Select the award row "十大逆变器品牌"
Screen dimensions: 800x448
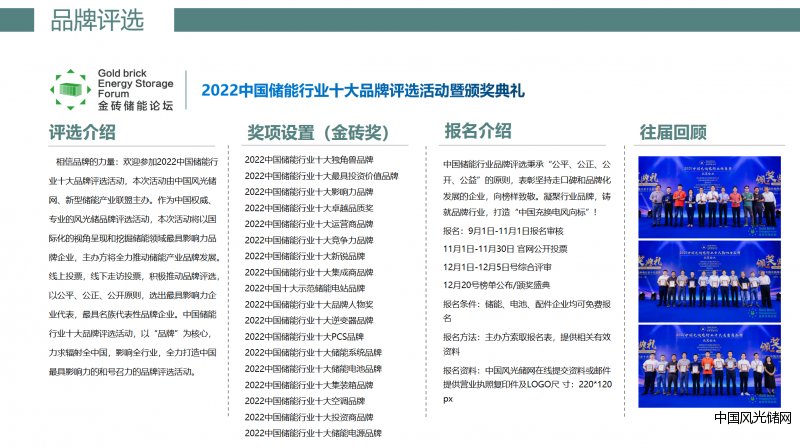[309, 320]
